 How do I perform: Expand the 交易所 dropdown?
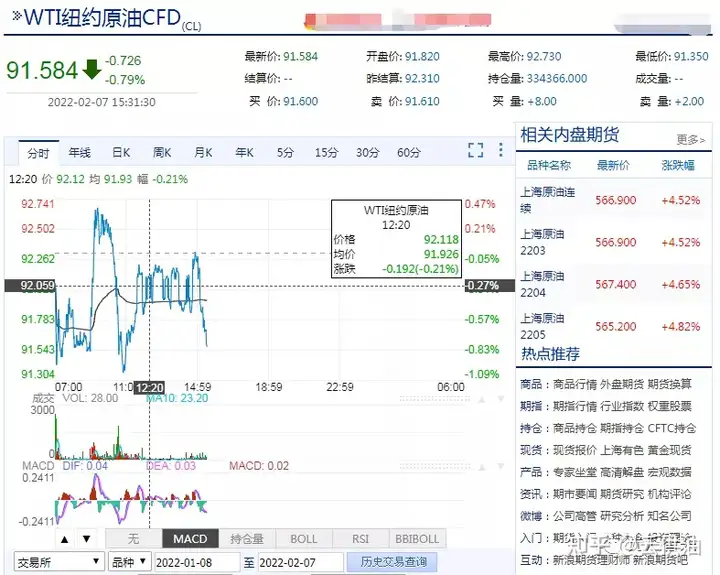tap(58, 562)
